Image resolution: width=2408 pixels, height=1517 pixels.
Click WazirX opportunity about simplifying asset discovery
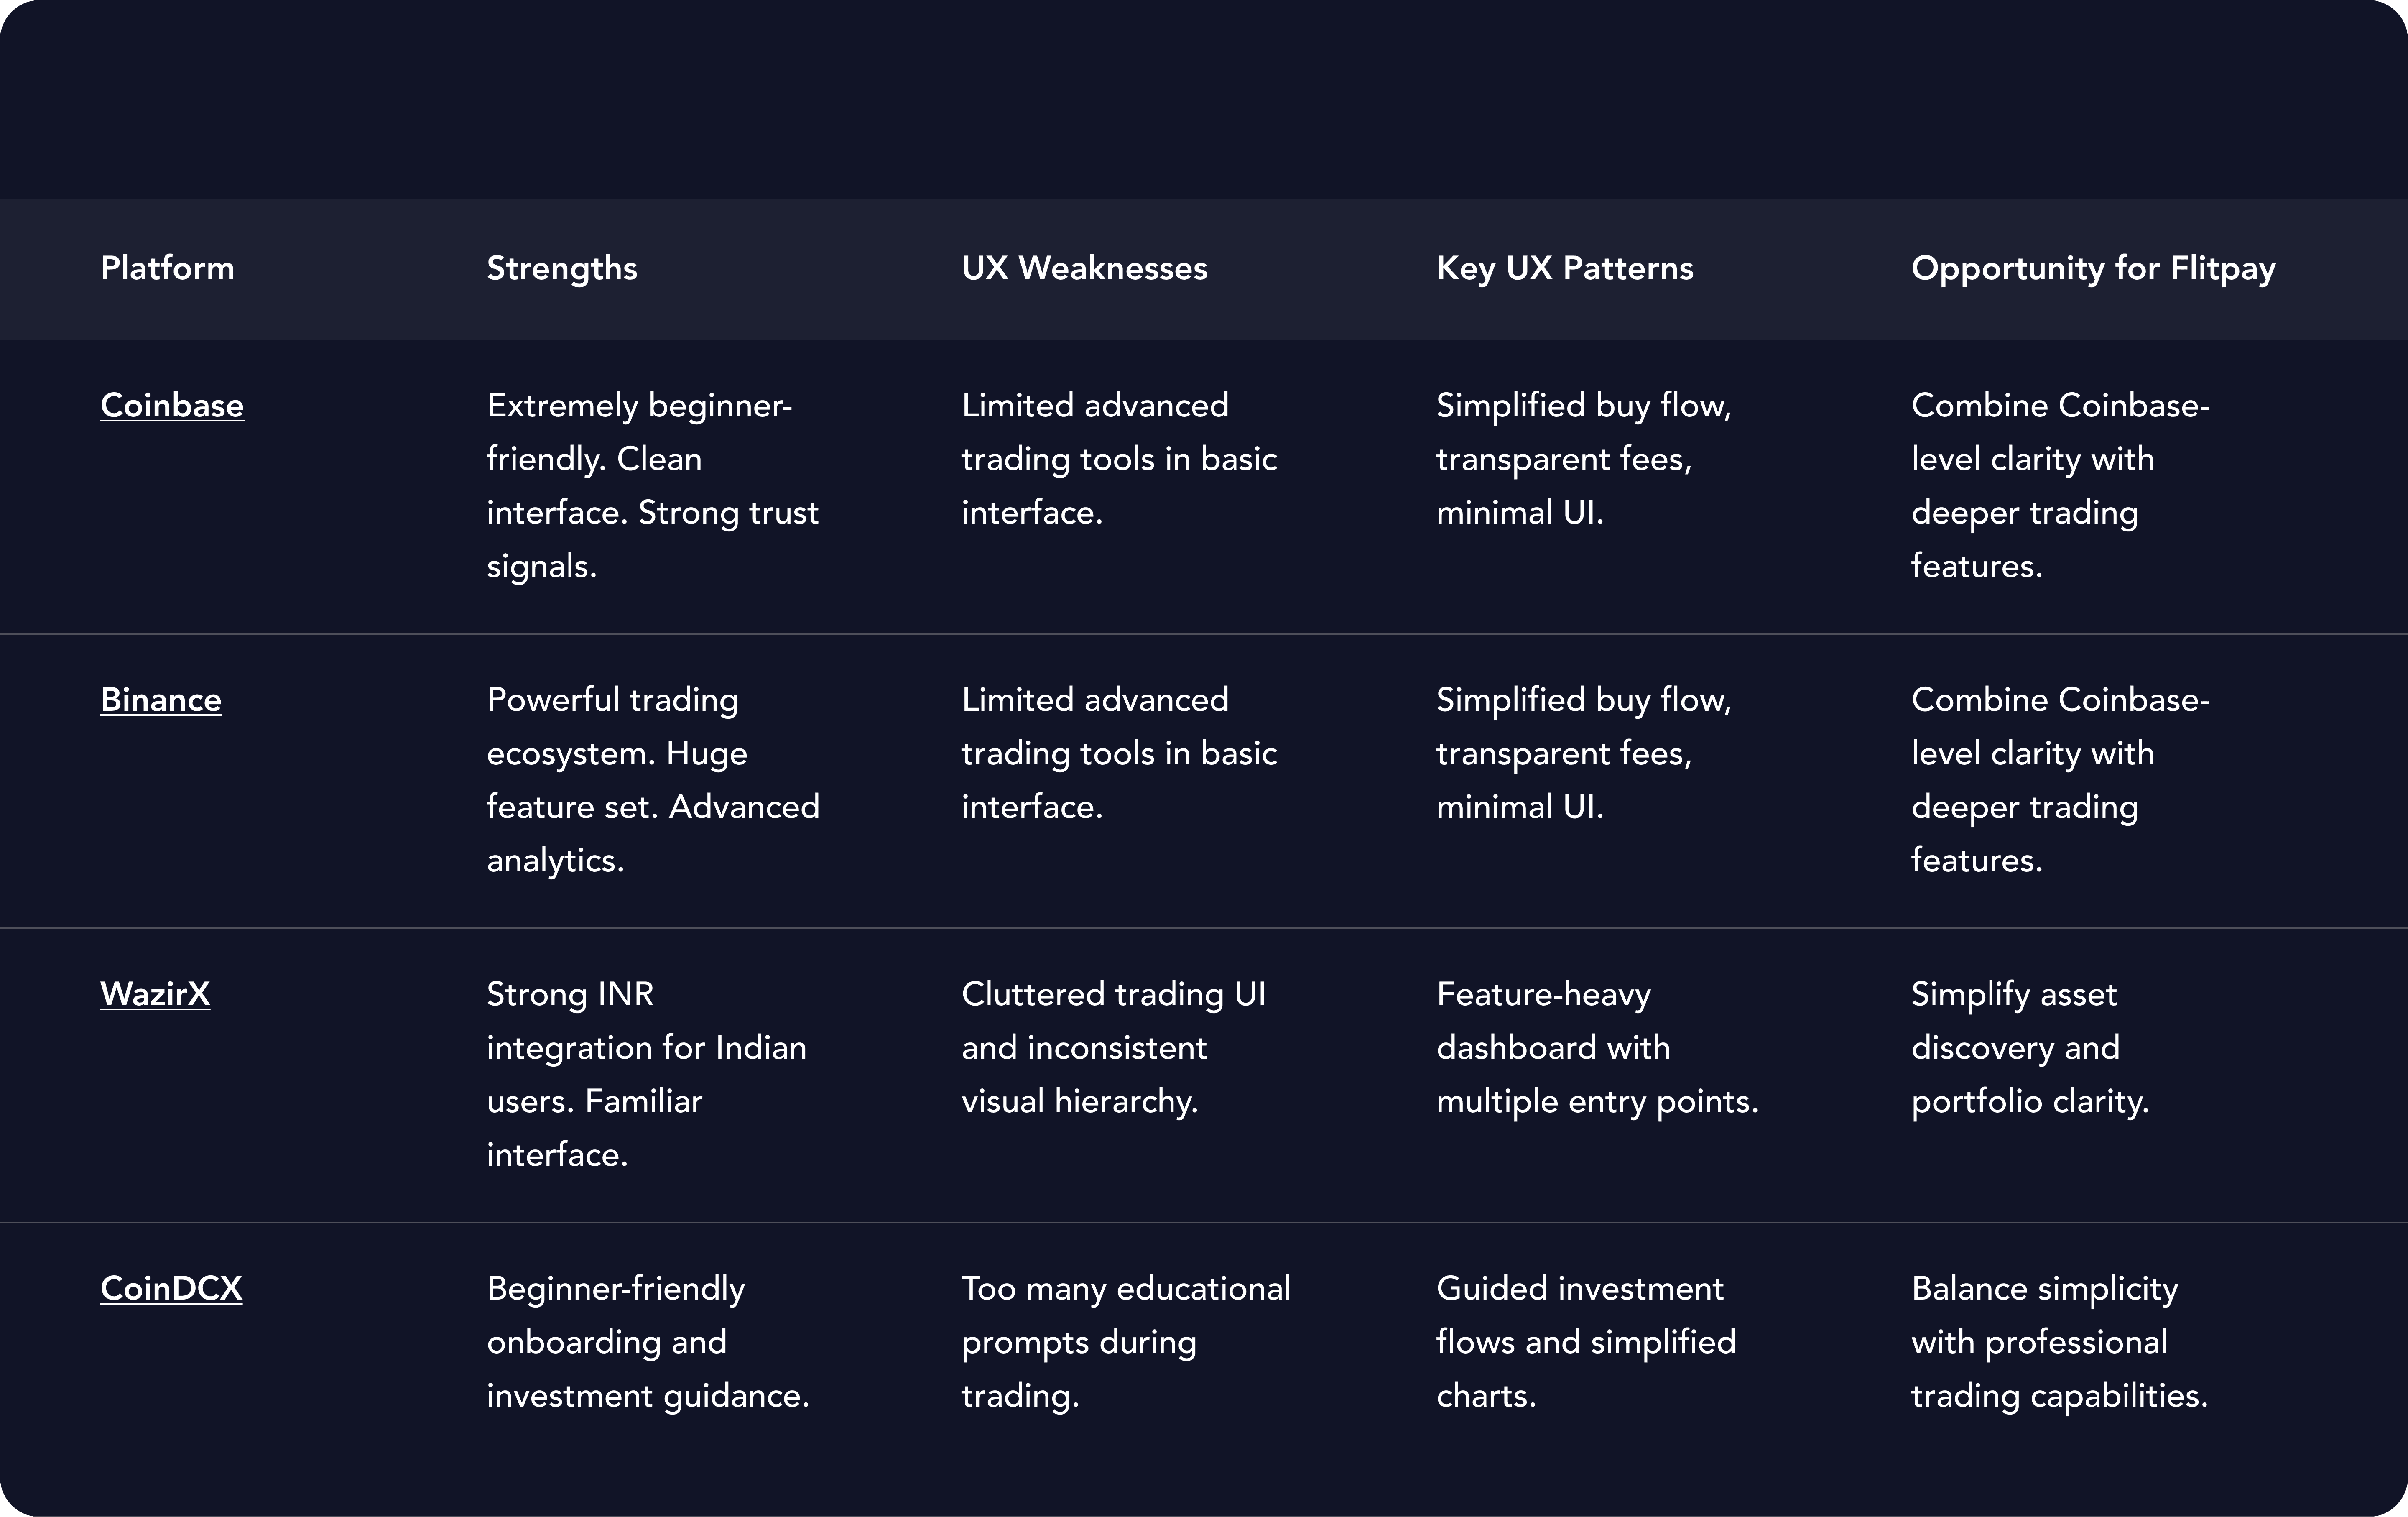pyautogui.click(x=2030, y=1047)
